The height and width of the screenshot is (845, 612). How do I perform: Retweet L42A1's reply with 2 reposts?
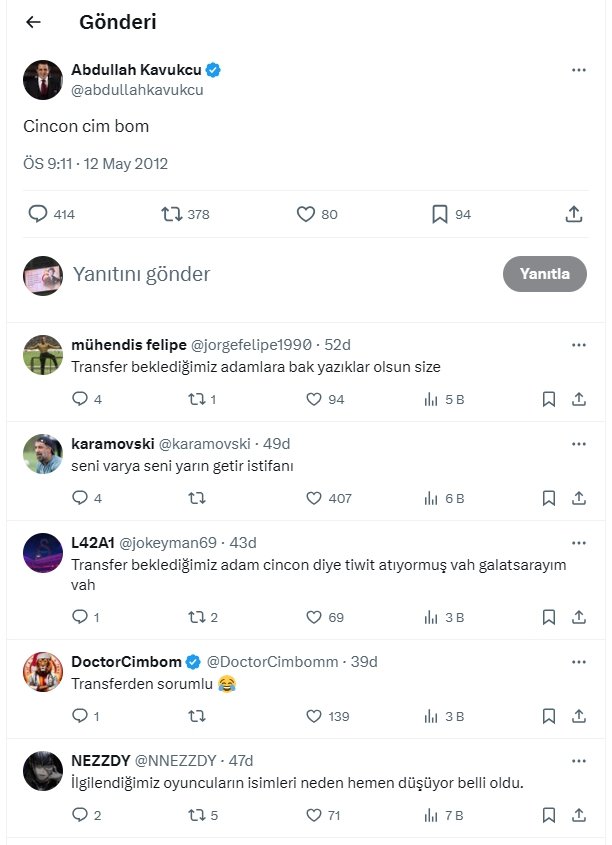[x=197, y=617]
